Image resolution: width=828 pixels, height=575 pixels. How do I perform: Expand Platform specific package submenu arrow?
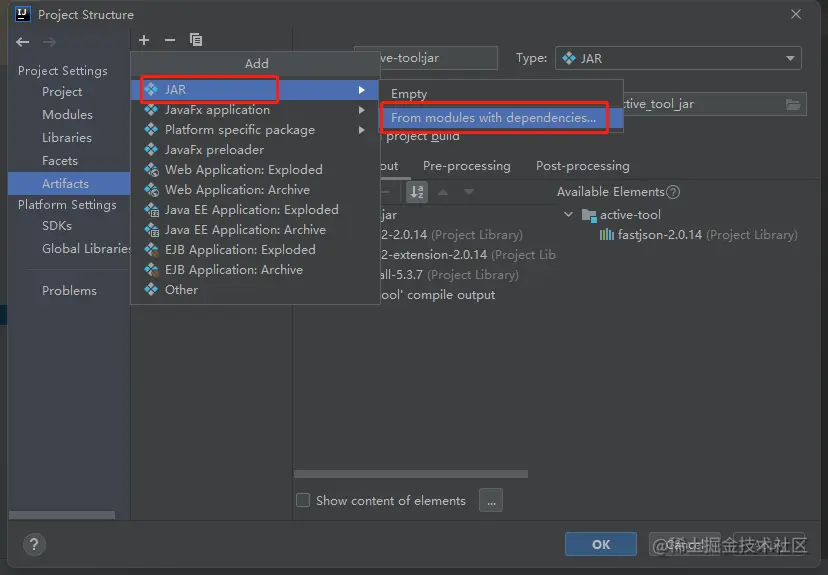pos(362,130)
